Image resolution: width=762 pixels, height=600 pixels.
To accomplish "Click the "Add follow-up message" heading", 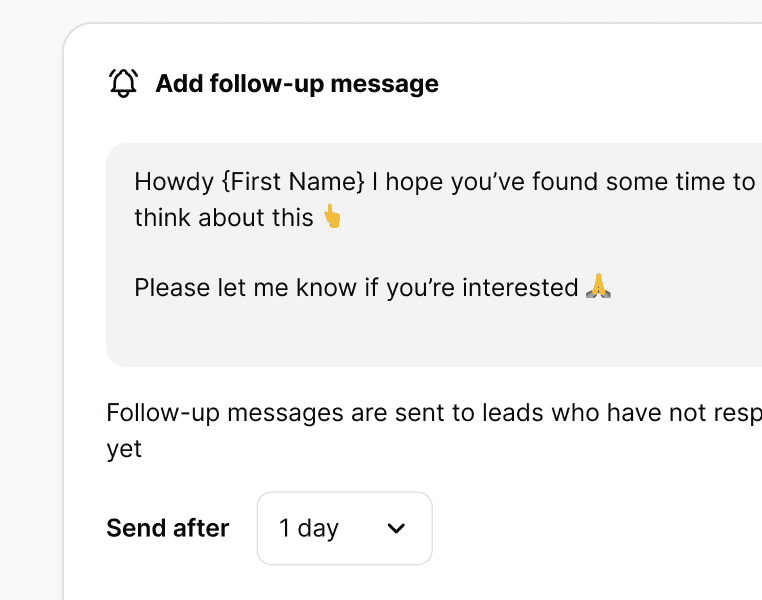I will click(297, 83).
